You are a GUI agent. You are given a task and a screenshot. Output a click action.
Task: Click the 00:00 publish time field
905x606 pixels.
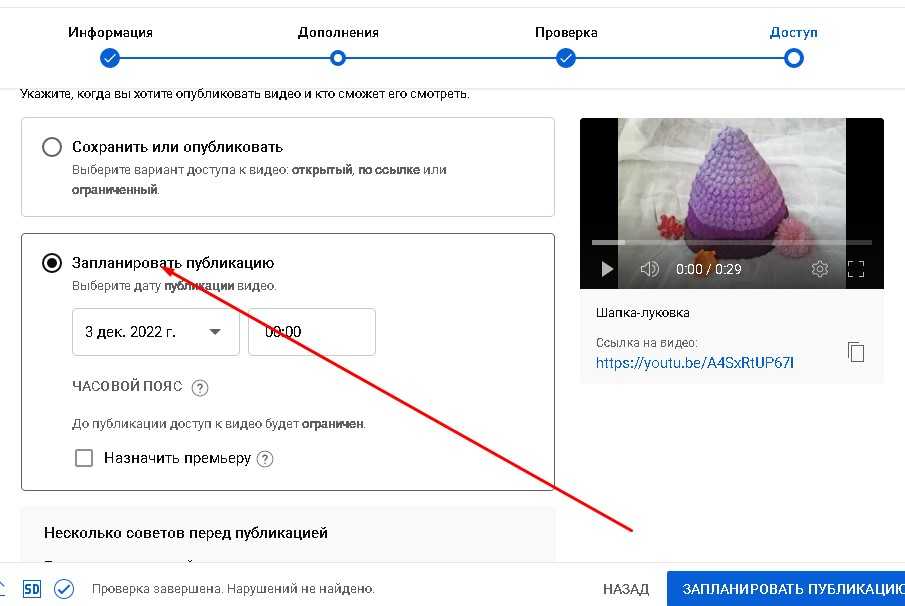311,332
